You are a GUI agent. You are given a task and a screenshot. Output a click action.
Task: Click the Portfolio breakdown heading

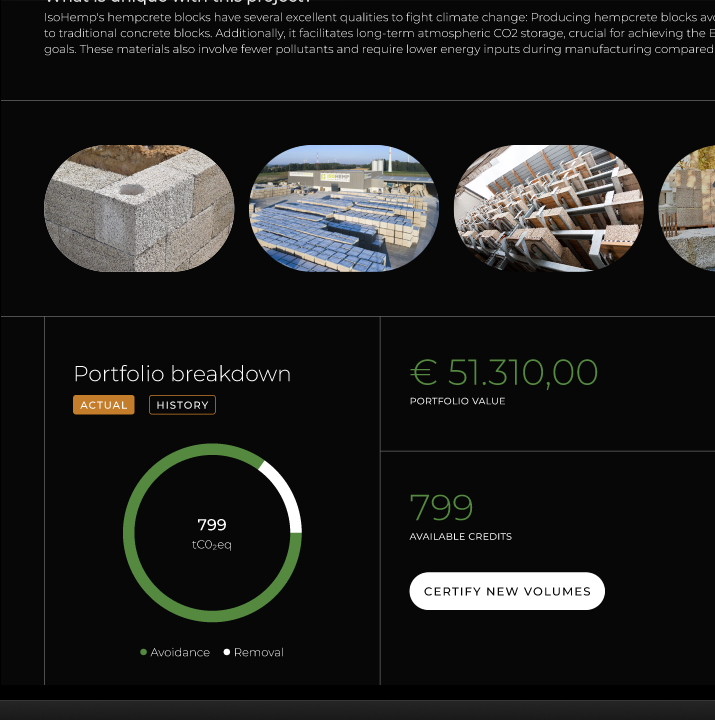click(182, 374)
